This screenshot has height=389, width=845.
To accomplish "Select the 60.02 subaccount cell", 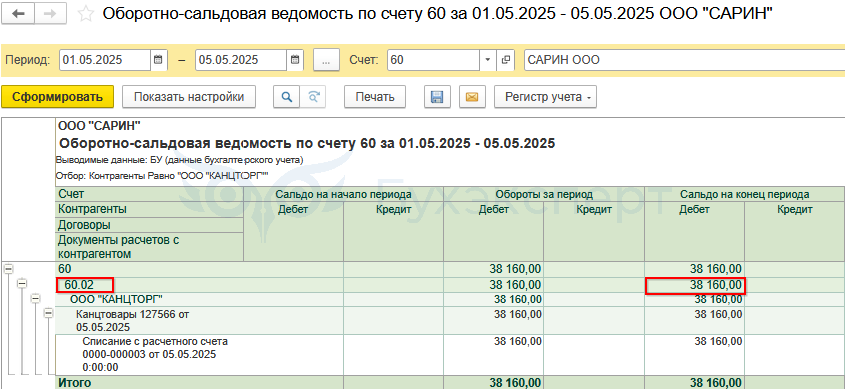I will pos(85,285).
